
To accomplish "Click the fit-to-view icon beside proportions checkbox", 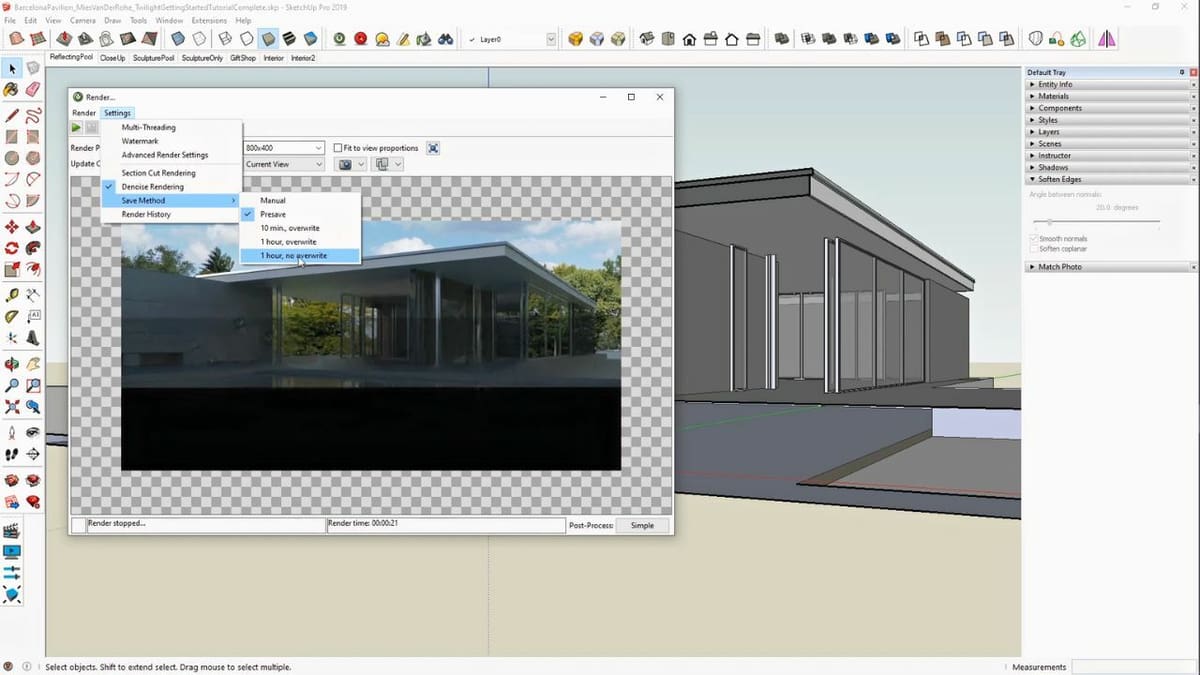I will click(433, 148).
